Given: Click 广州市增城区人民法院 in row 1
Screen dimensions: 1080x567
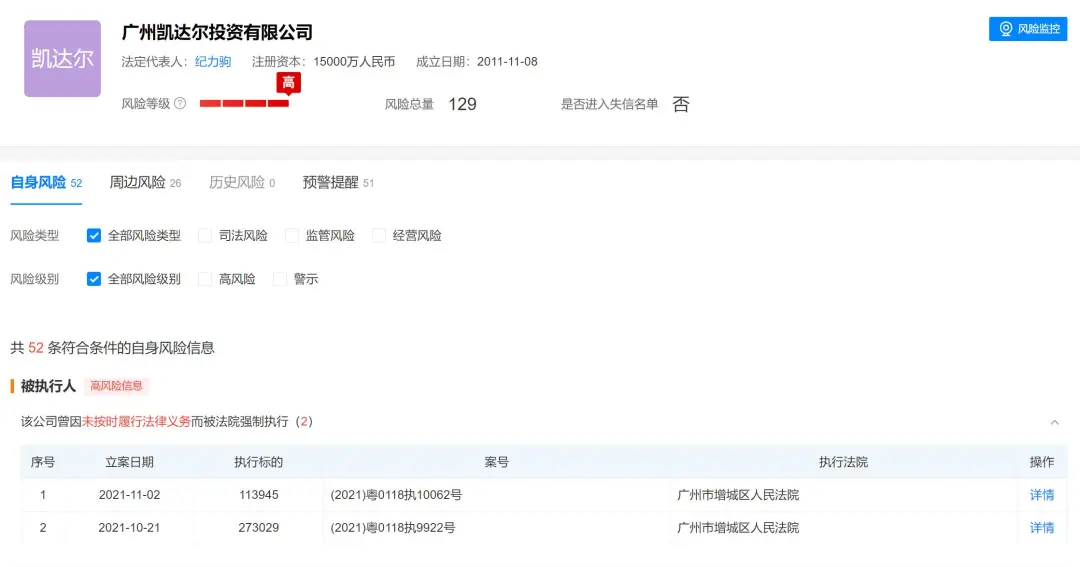Looking at the screenshot, I should point(738,495).
